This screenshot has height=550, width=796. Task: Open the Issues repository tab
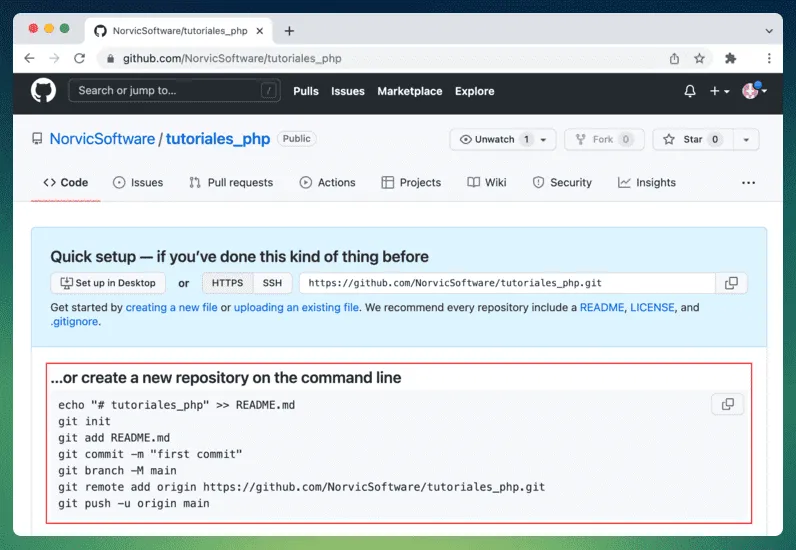pos(138,182)
